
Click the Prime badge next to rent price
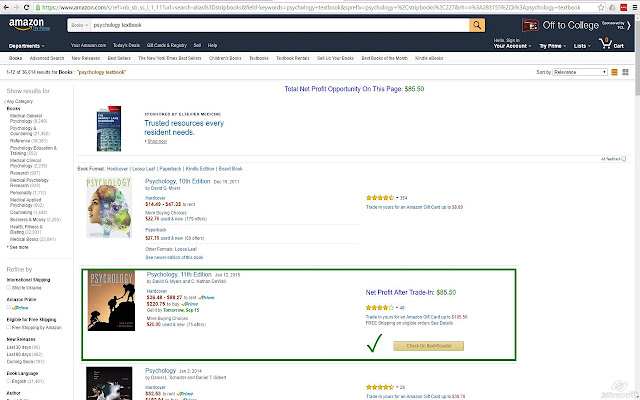[x=207, y=298]
